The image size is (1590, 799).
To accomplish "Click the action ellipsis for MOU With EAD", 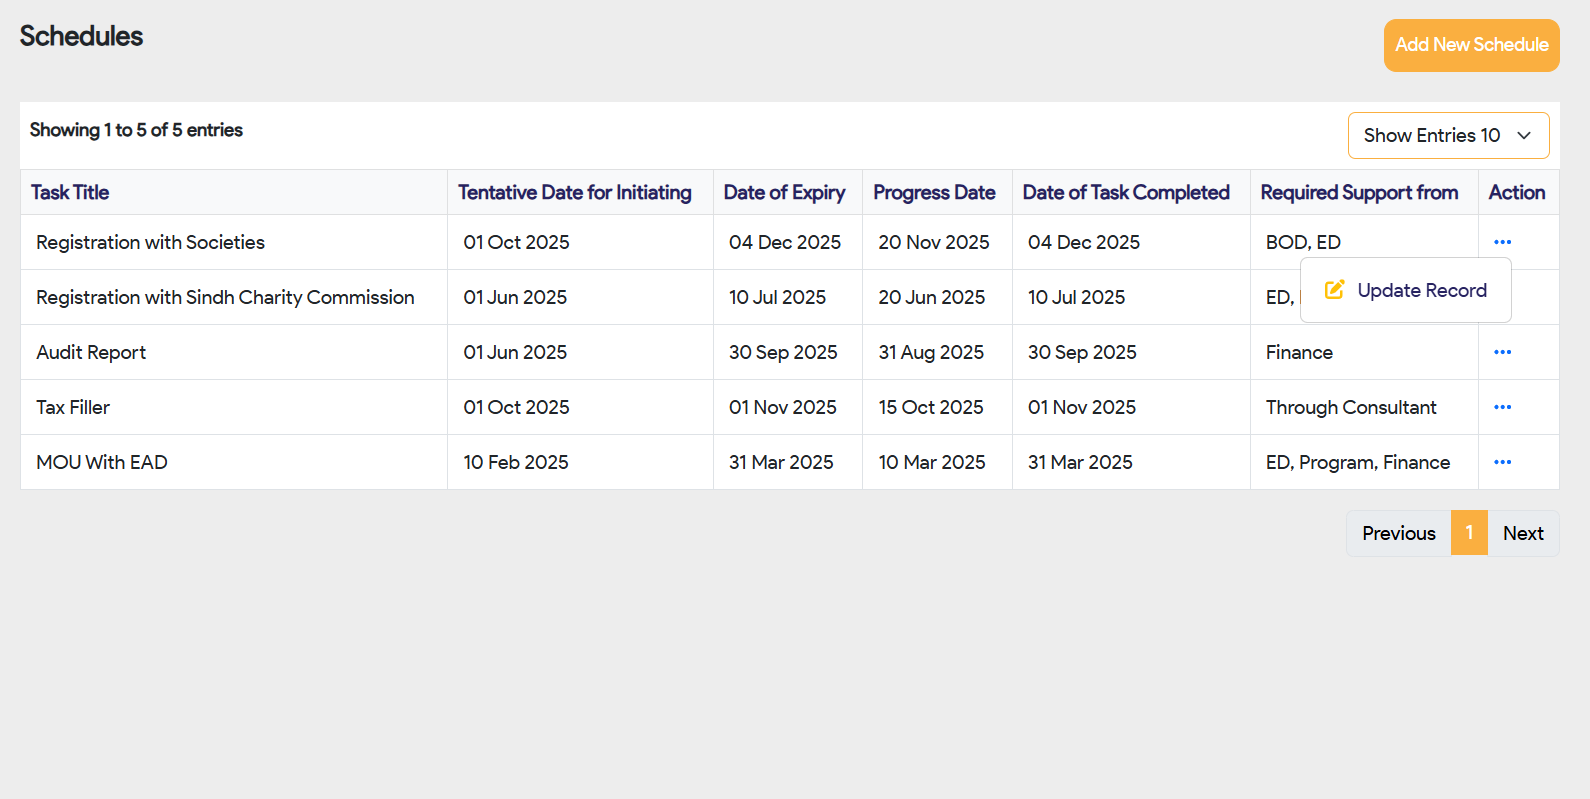I will click(x=1503, y=462).
